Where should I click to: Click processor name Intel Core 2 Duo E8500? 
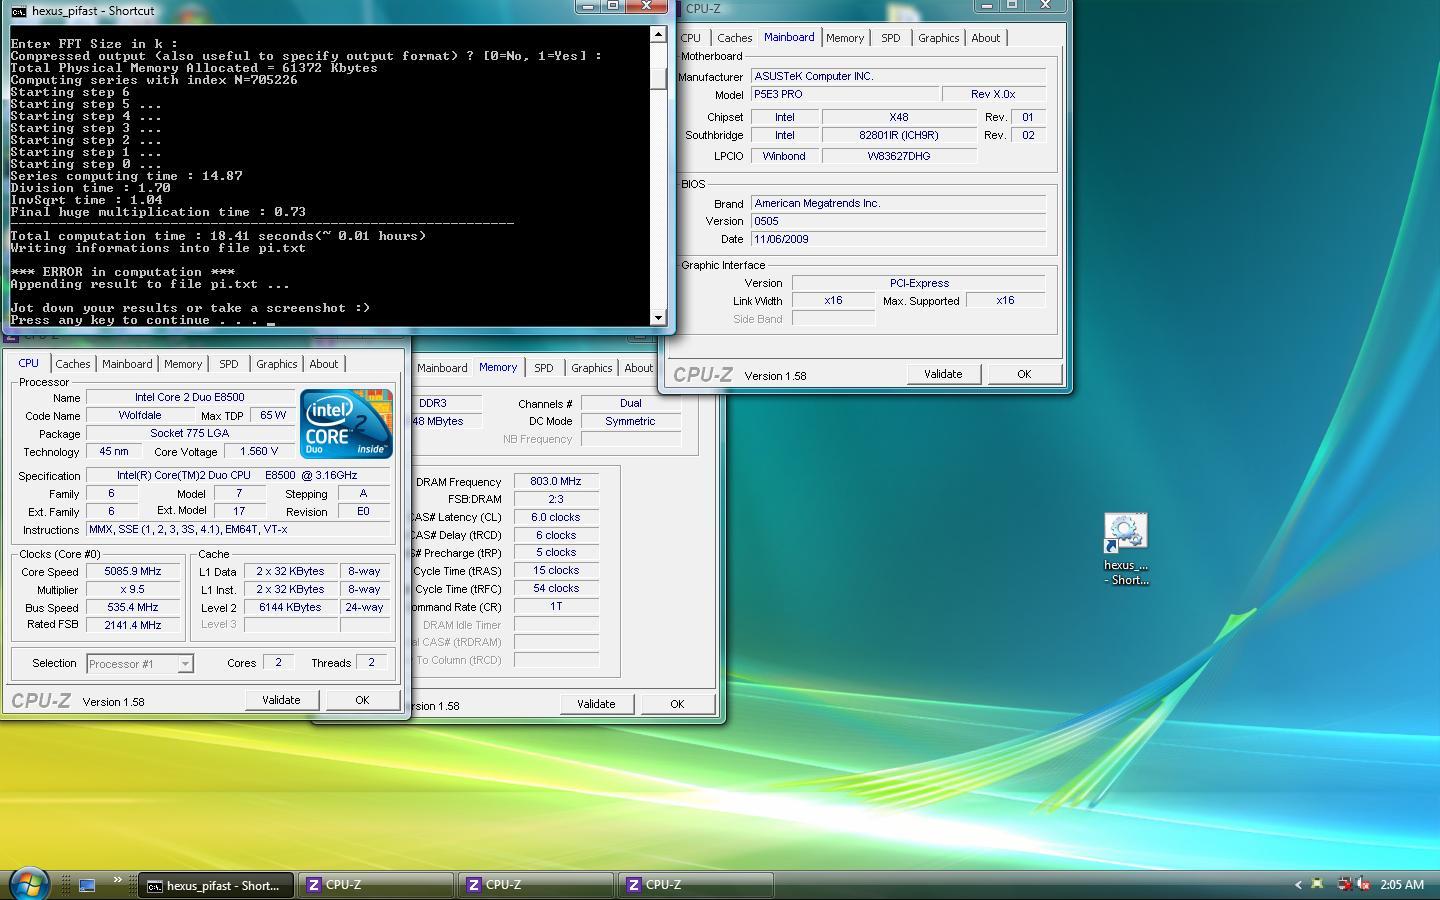[190, 397]
